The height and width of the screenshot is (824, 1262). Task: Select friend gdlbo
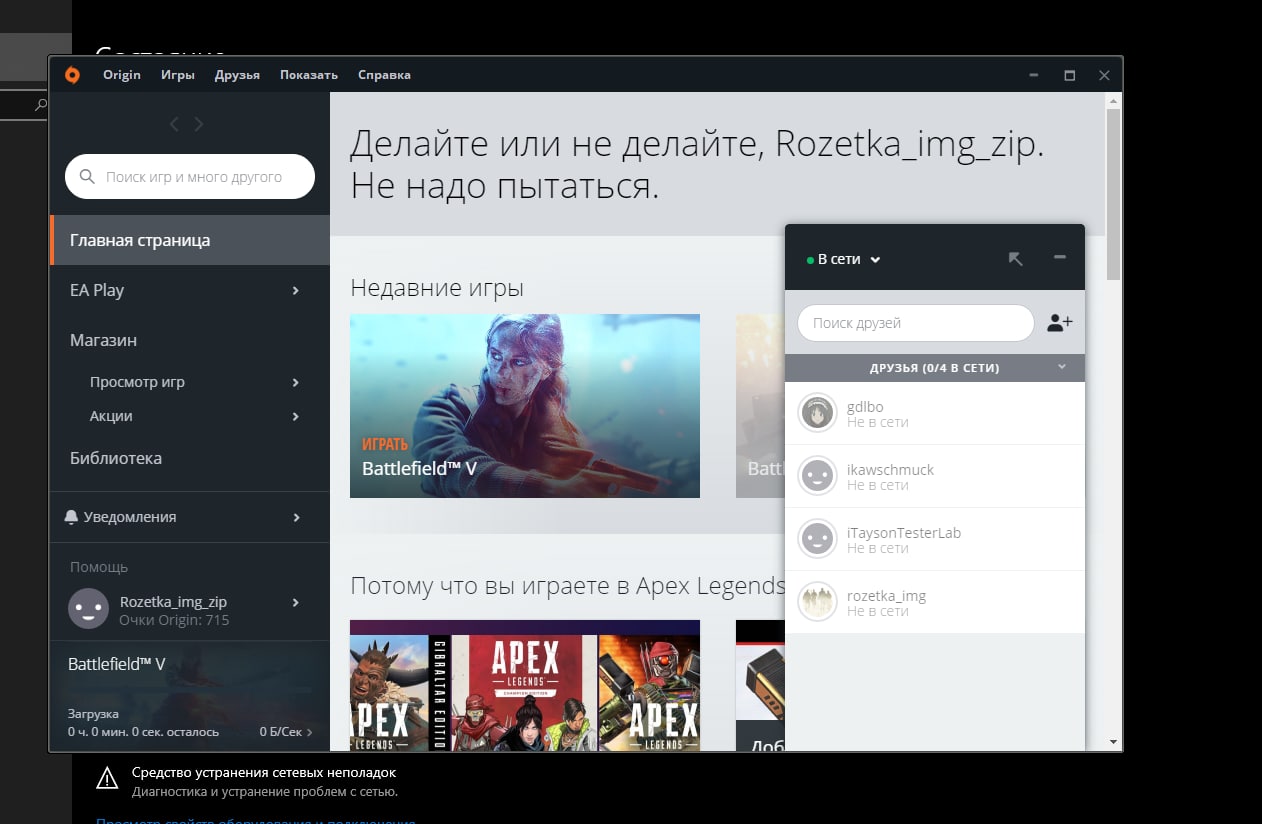pyautogui.click(x=935, y=413)
